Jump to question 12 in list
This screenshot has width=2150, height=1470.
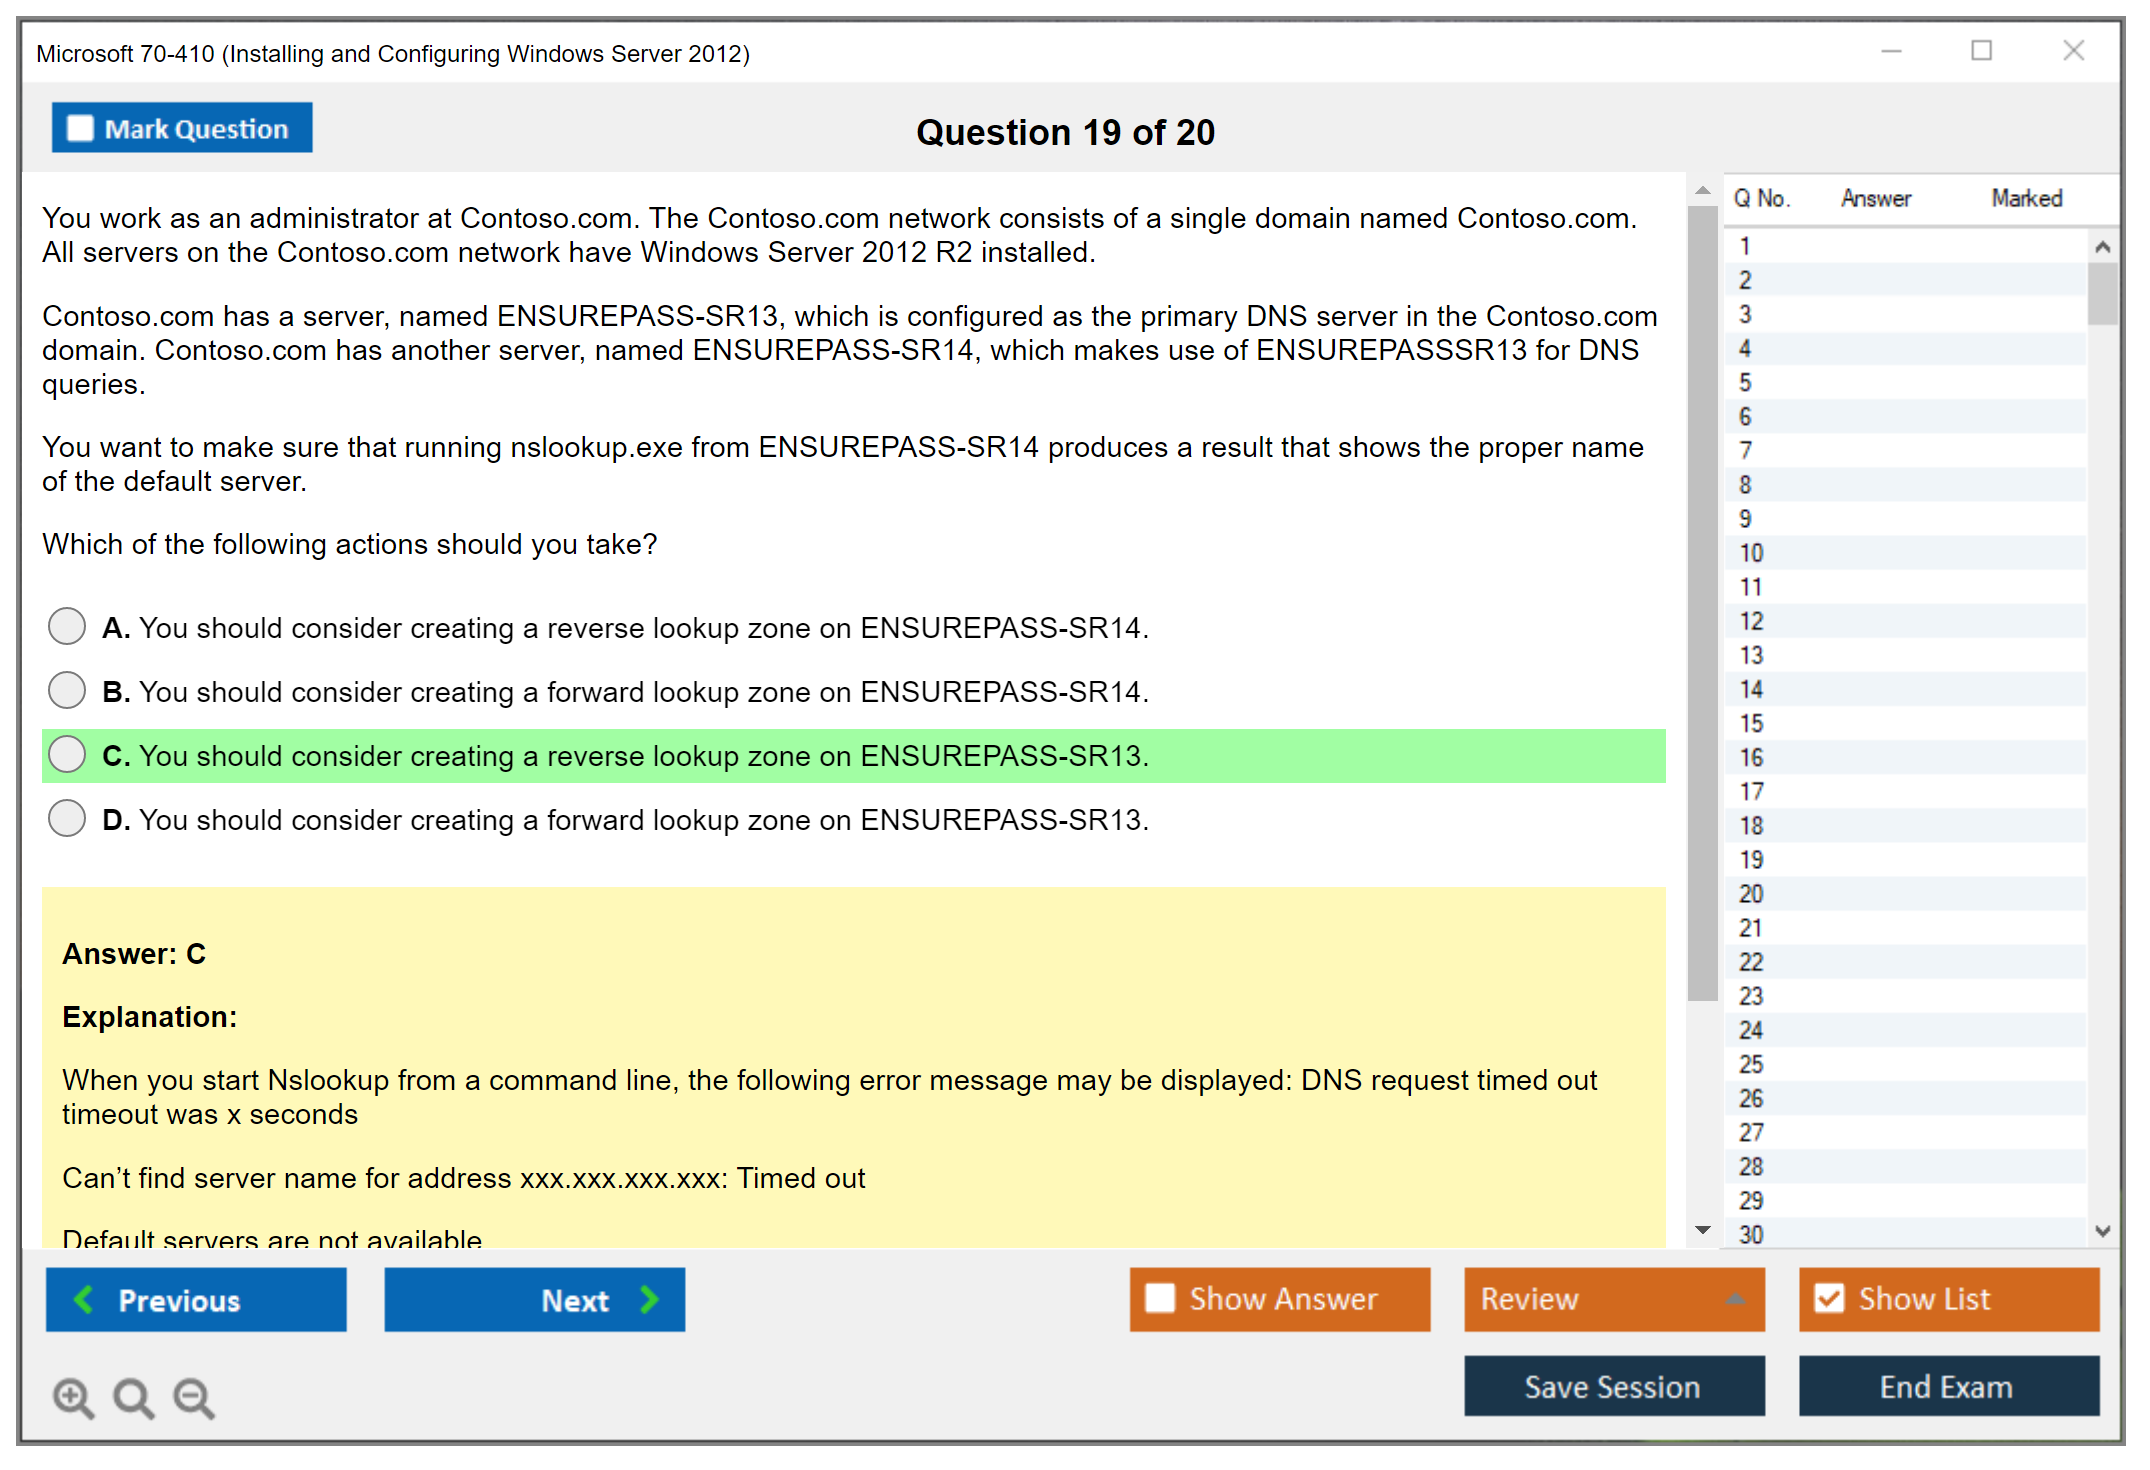point(1751,621)
